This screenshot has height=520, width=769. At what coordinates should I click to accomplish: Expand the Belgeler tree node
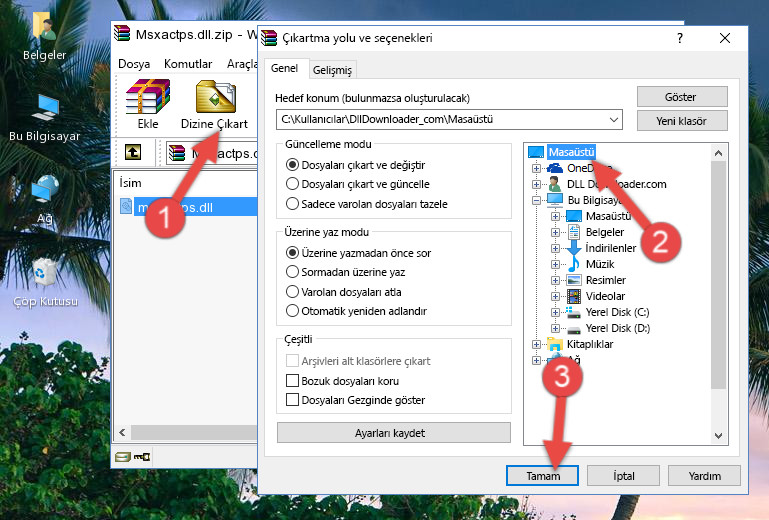555,232
